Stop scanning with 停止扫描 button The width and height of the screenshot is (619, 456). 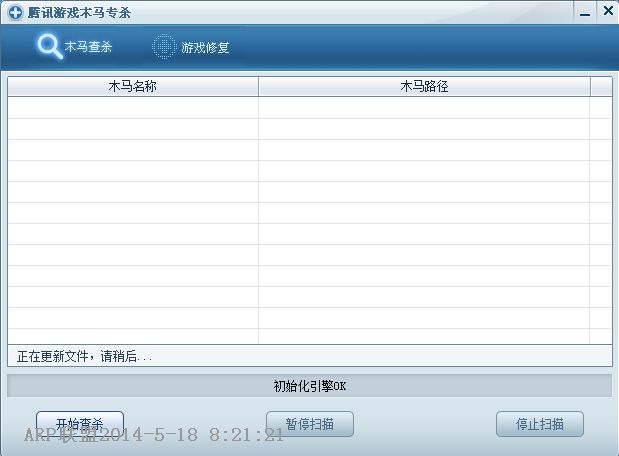(540, 424)
